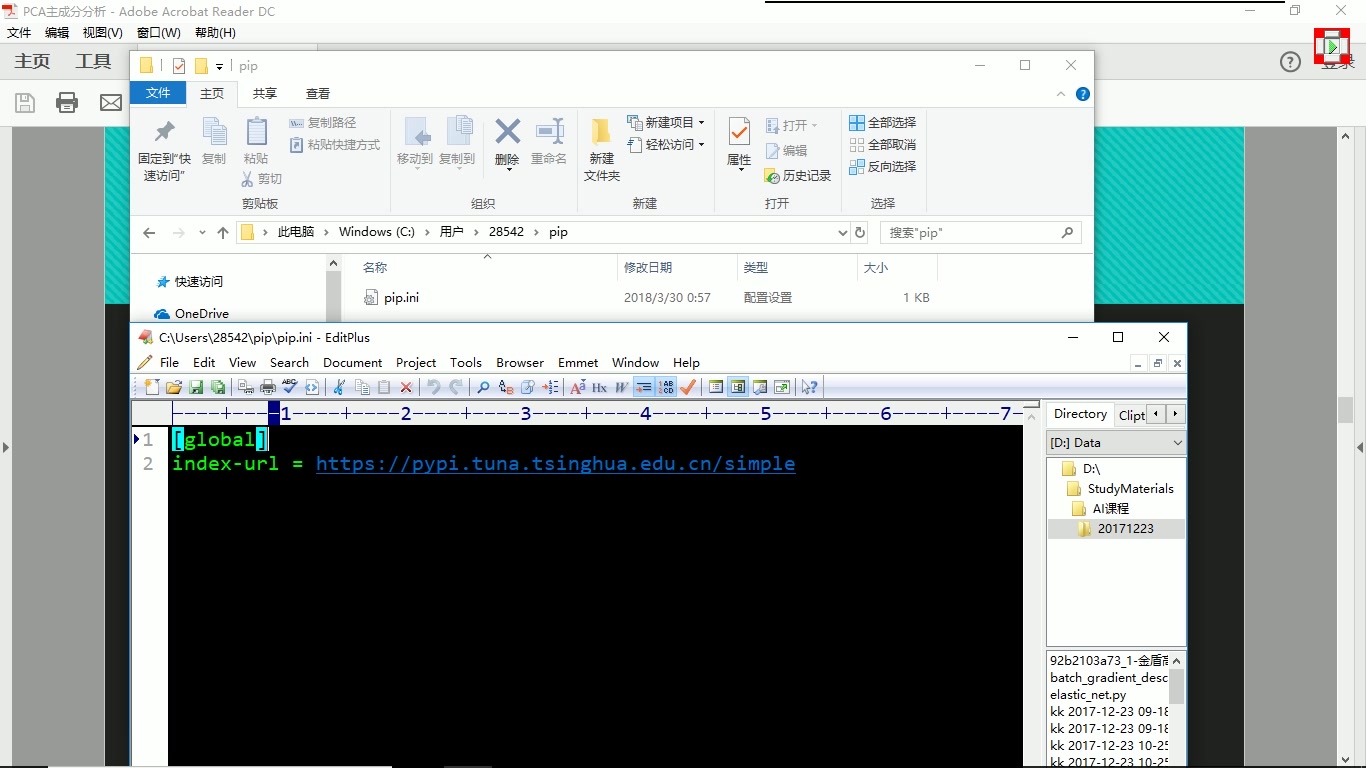Screen dimensions: 1366x768
Task: Click 反向选择 invert selection in Explorer
Action: 883,166
